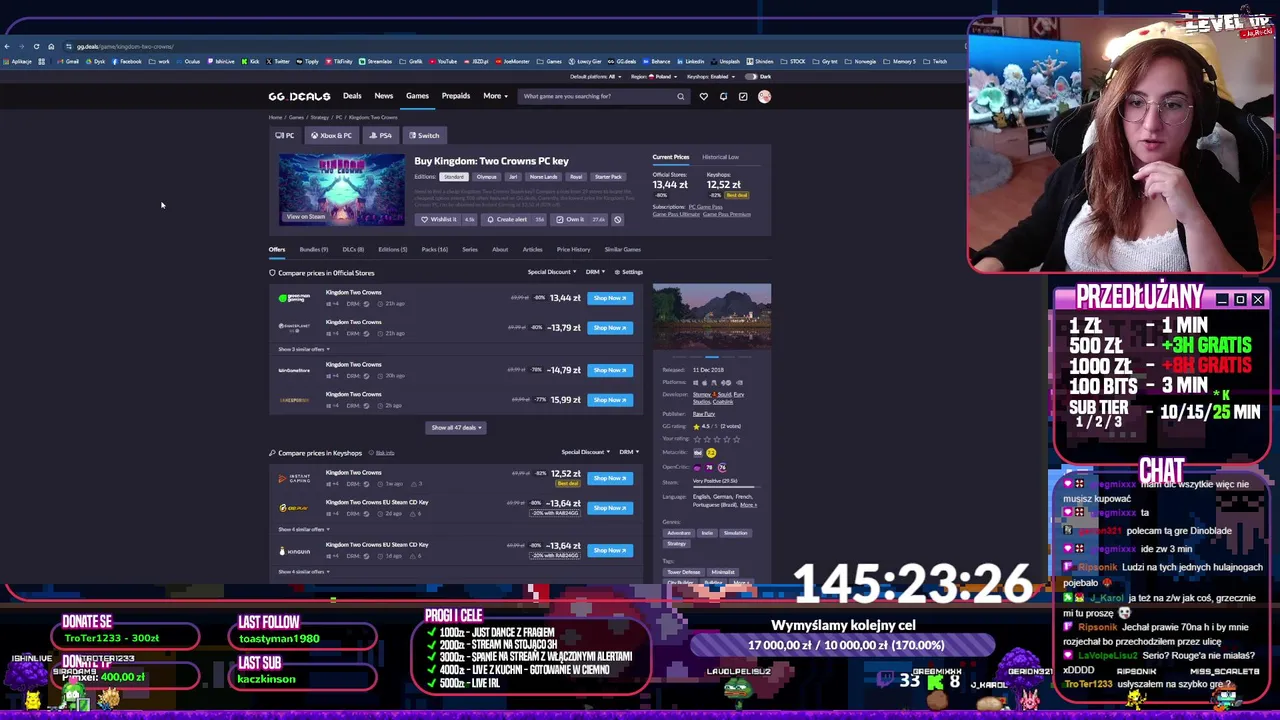Viewport: 1280px width, 720px height.
Task: Click View on Steam on cover image
Action: coord(305,216)
